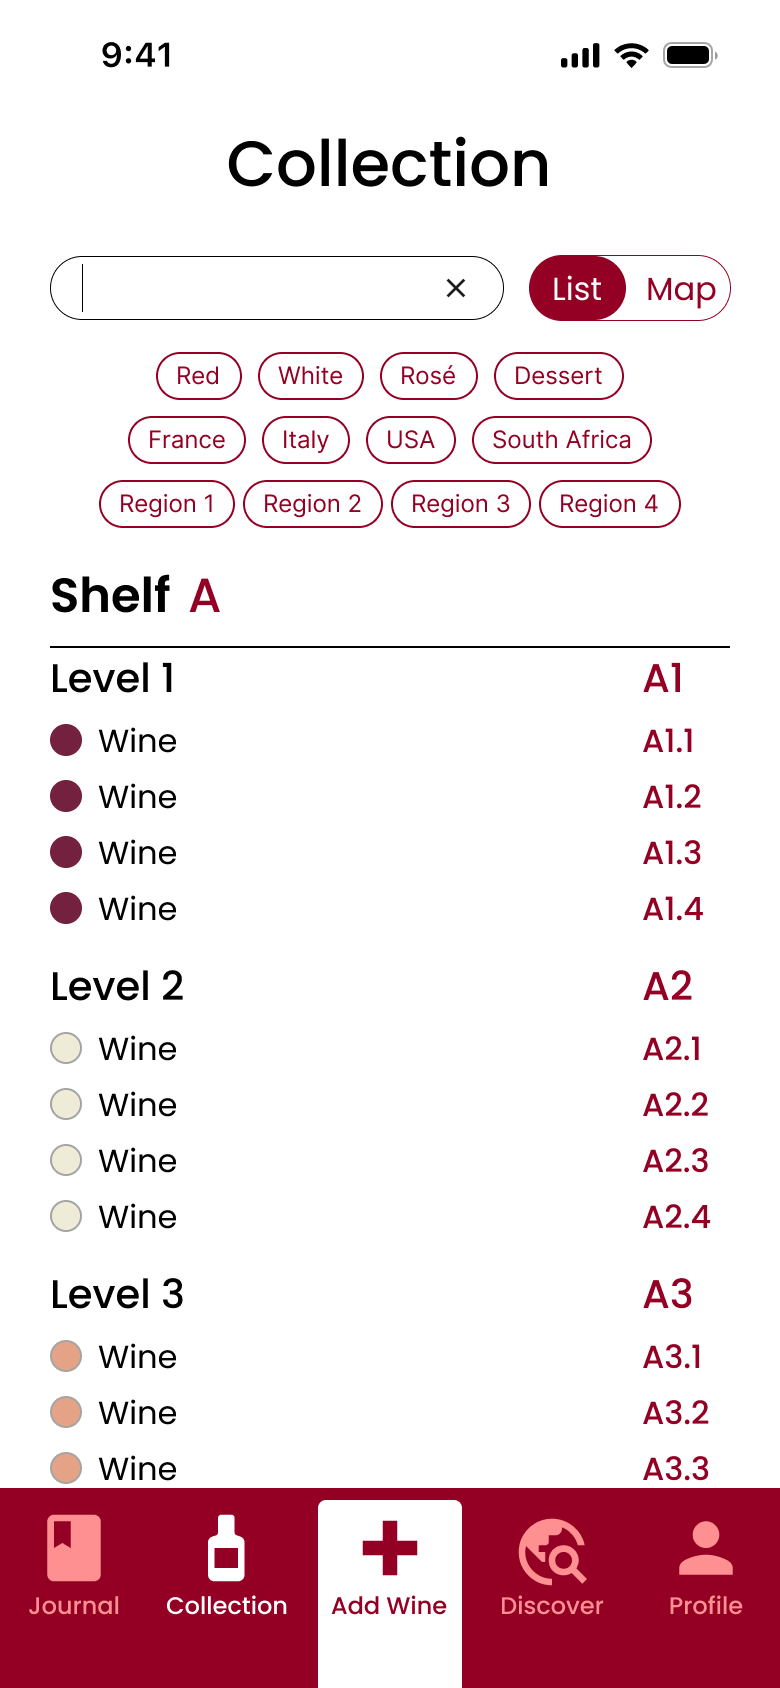Open the Level 2 section header
The image size is (780, 1688).
tap(117, 986)
